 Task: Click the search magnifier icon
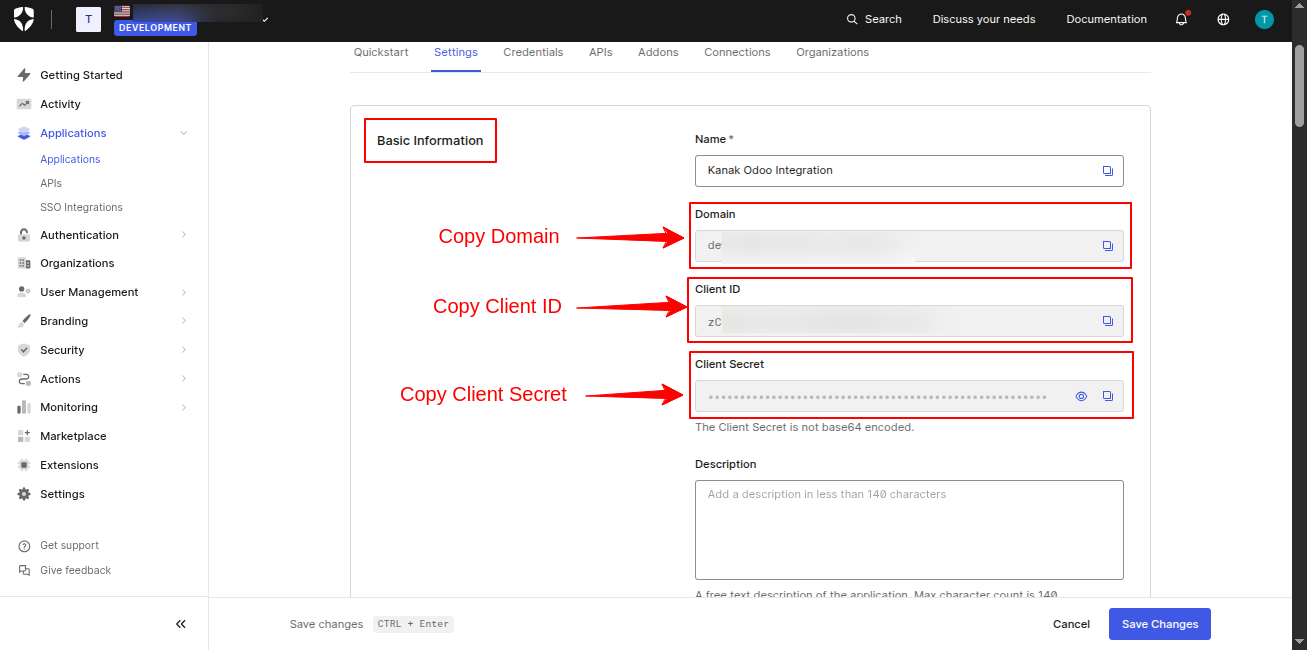(x=852, y=19)
